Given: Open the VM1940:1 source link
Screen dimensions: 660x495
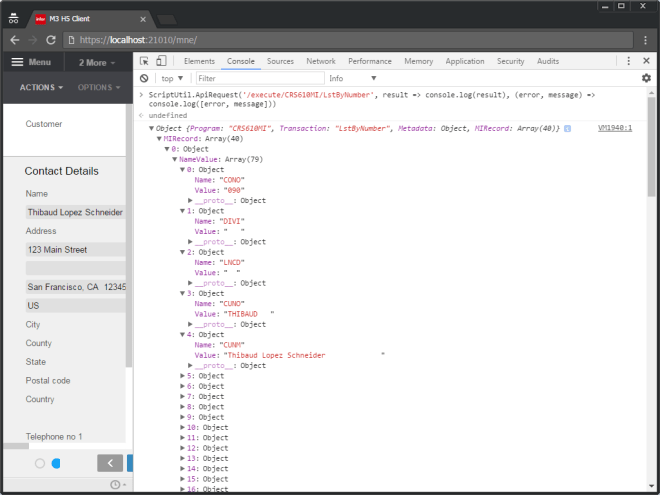Looking at the screenshot, I should click(x=614, y=128).
